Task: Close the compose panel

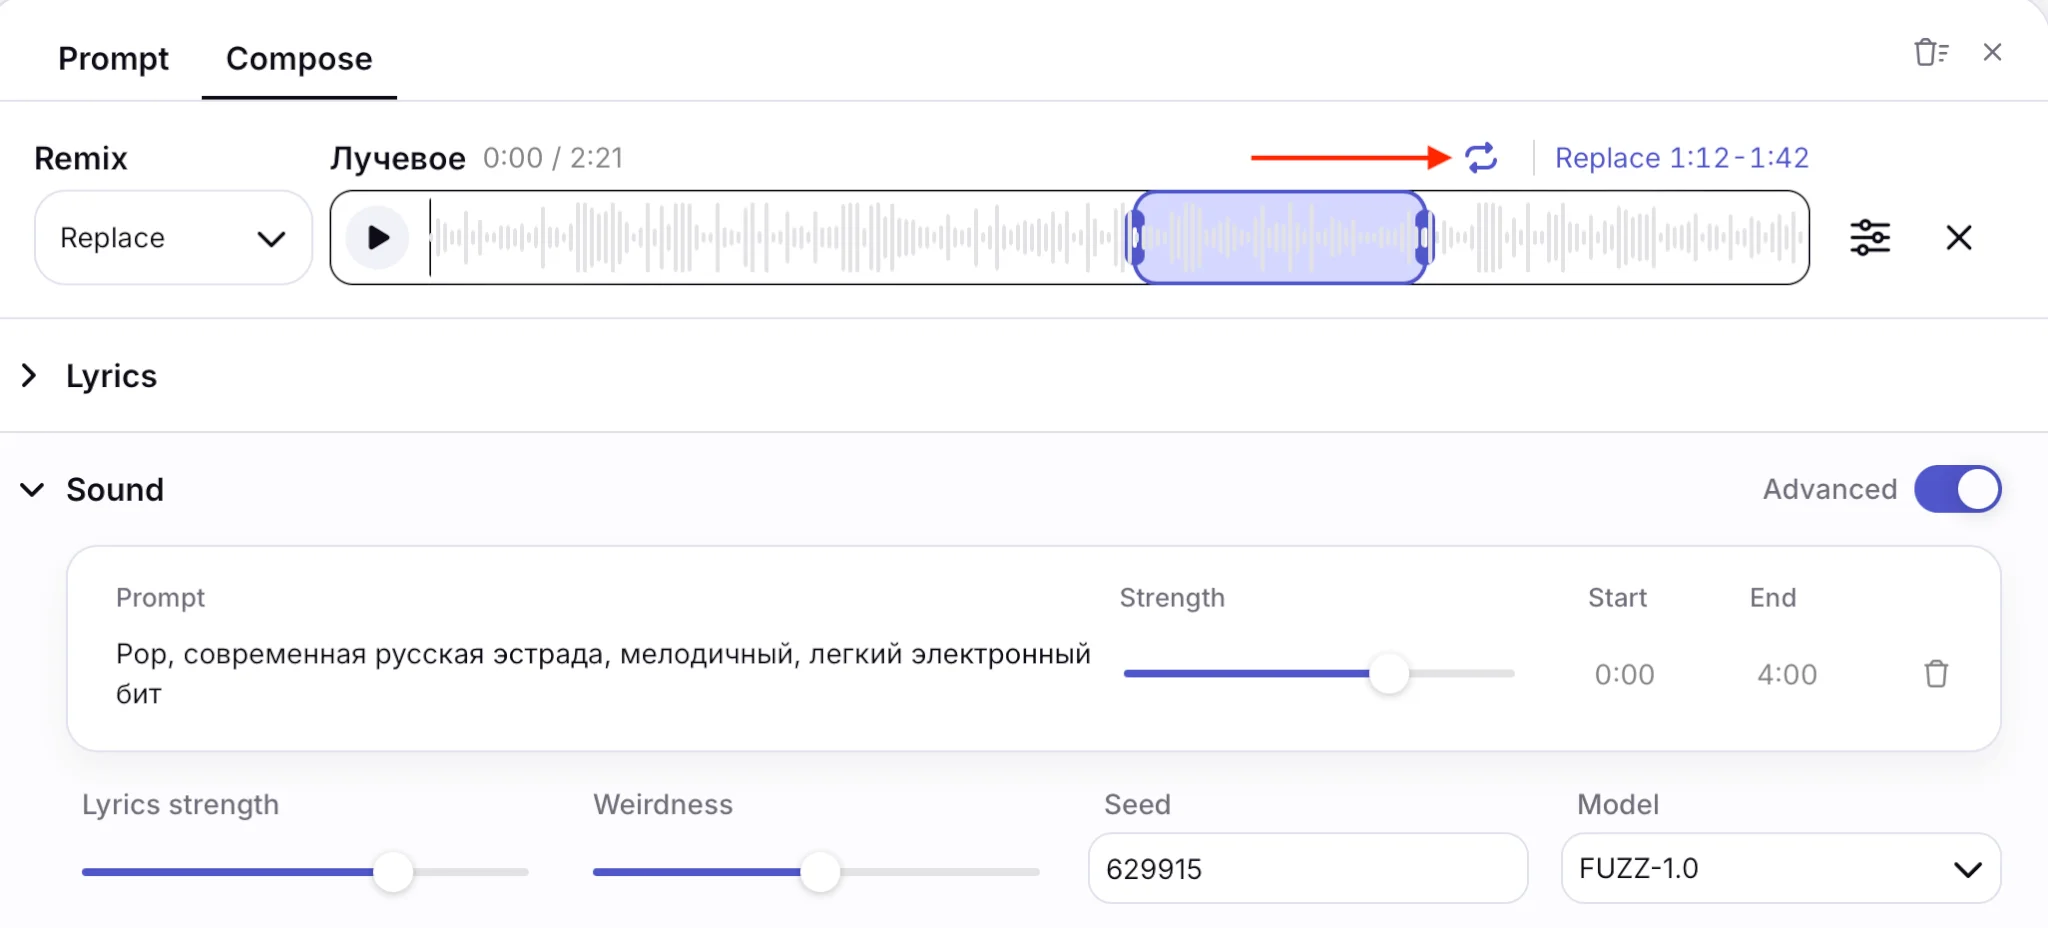Action: pos(1992,52)
